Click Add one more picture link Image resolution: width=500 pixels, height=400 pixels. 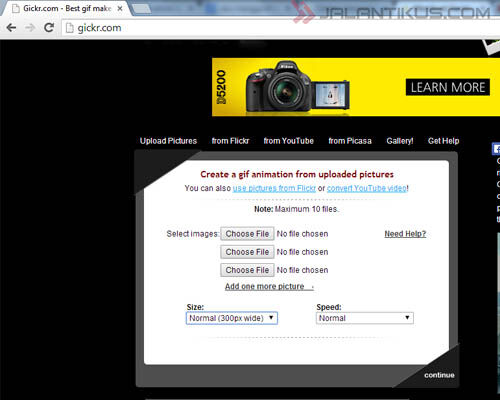pos(269,287)
